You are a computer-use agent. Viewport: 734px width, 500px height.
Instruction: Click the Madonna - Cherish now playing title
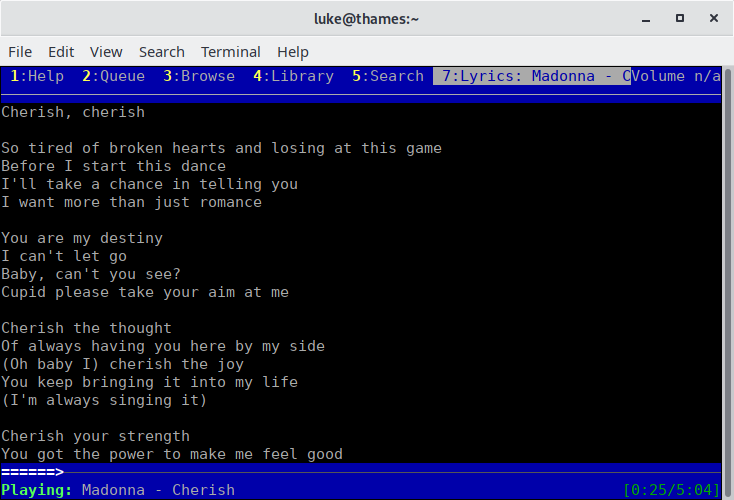click(x=158, y=490)
